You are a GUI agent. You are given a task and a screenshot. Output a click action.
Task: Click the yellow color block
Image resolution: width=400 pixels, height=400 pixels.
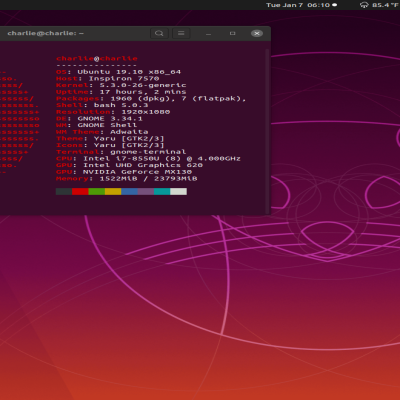[113, 191]
